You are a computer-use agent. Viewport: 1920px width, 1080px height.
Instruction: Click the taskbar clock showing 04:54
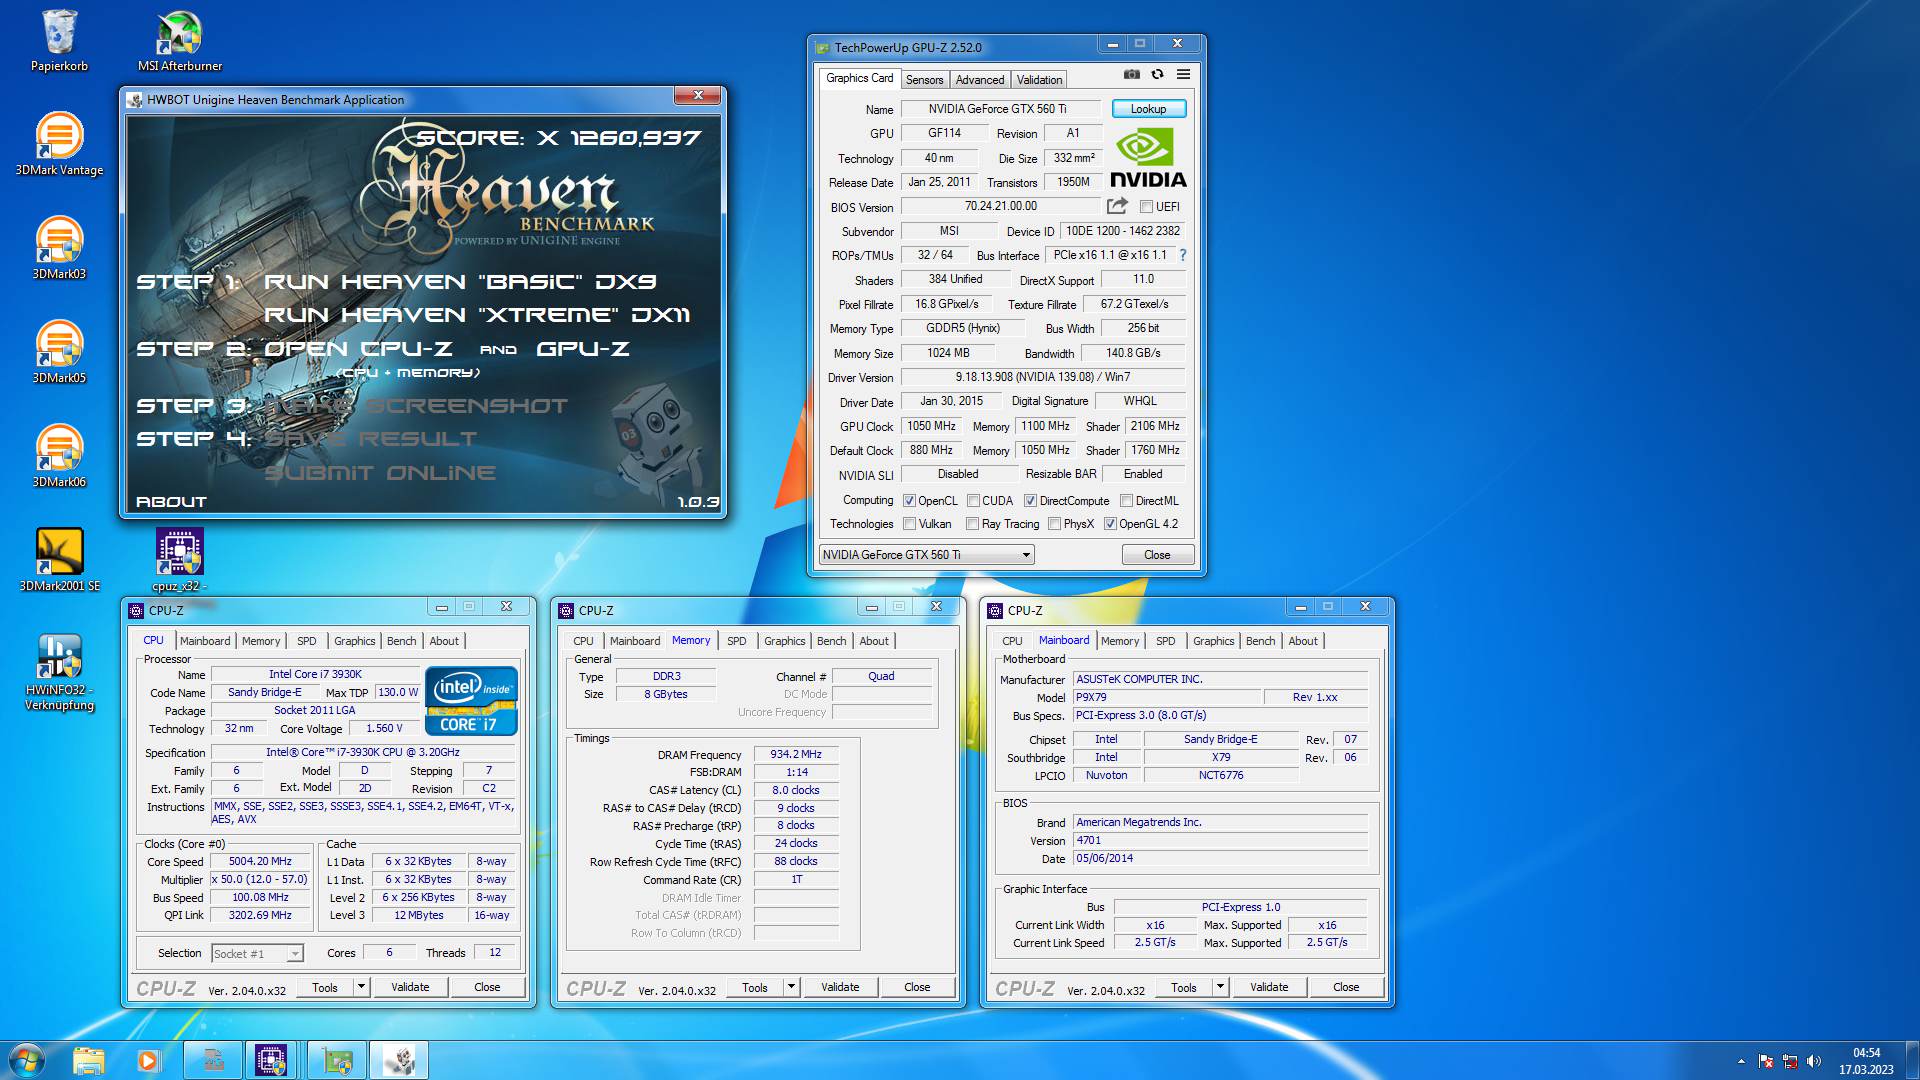tap(1866, 1061)
